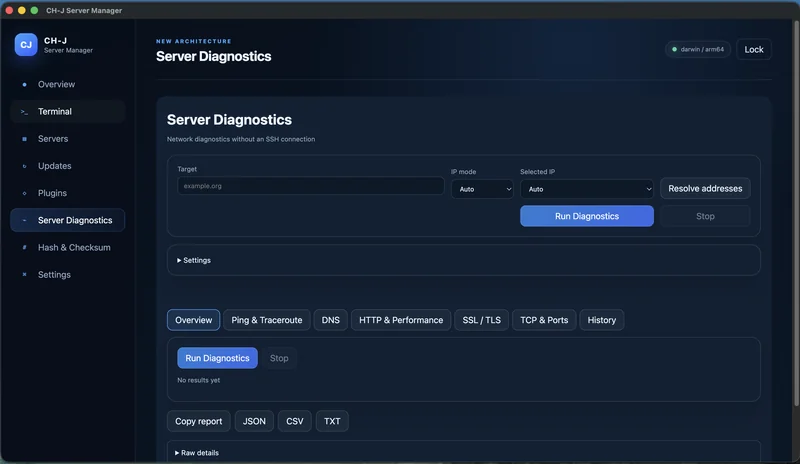
Task: Click the Hash & Checksum hash icon
Action: click(24, 248)
